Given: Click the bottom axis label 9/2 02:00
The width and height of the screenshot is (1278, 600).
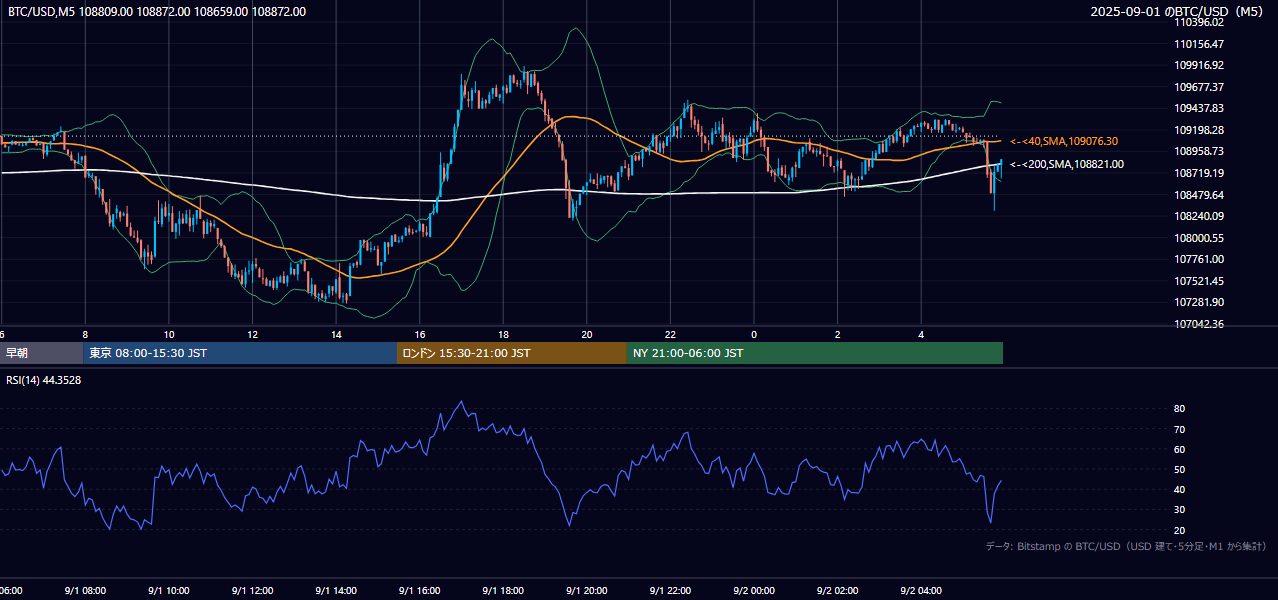Looking at the screenshot, I should pos(837,591).
